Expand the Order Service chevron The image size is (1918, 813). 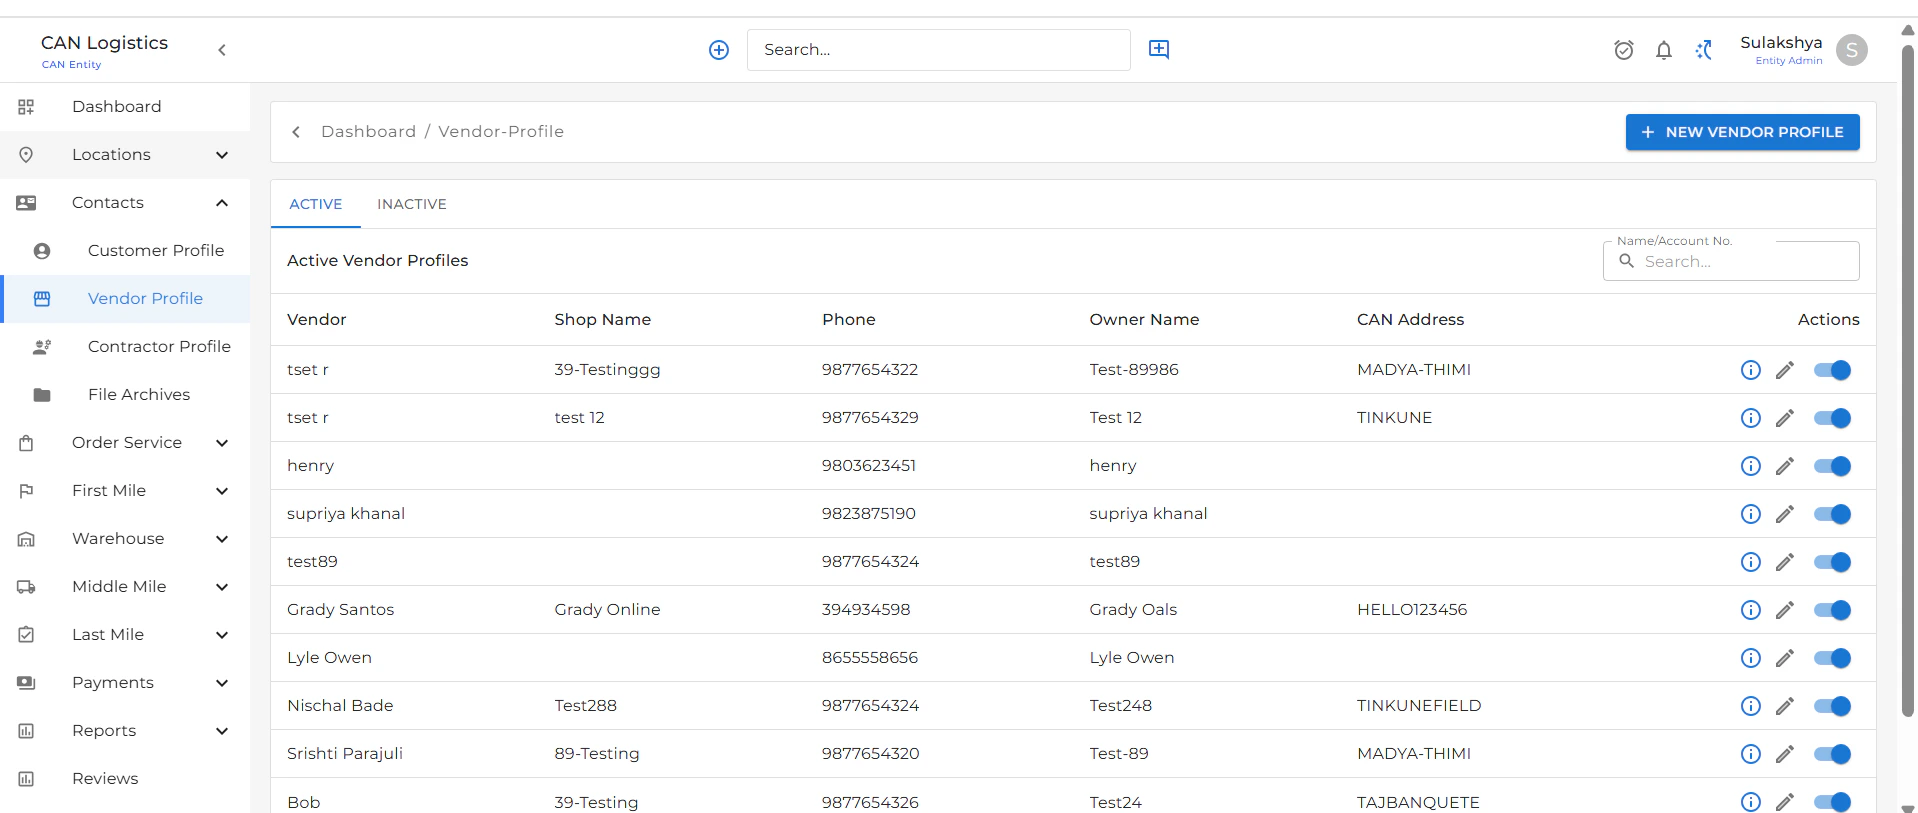tap(222, 443)
